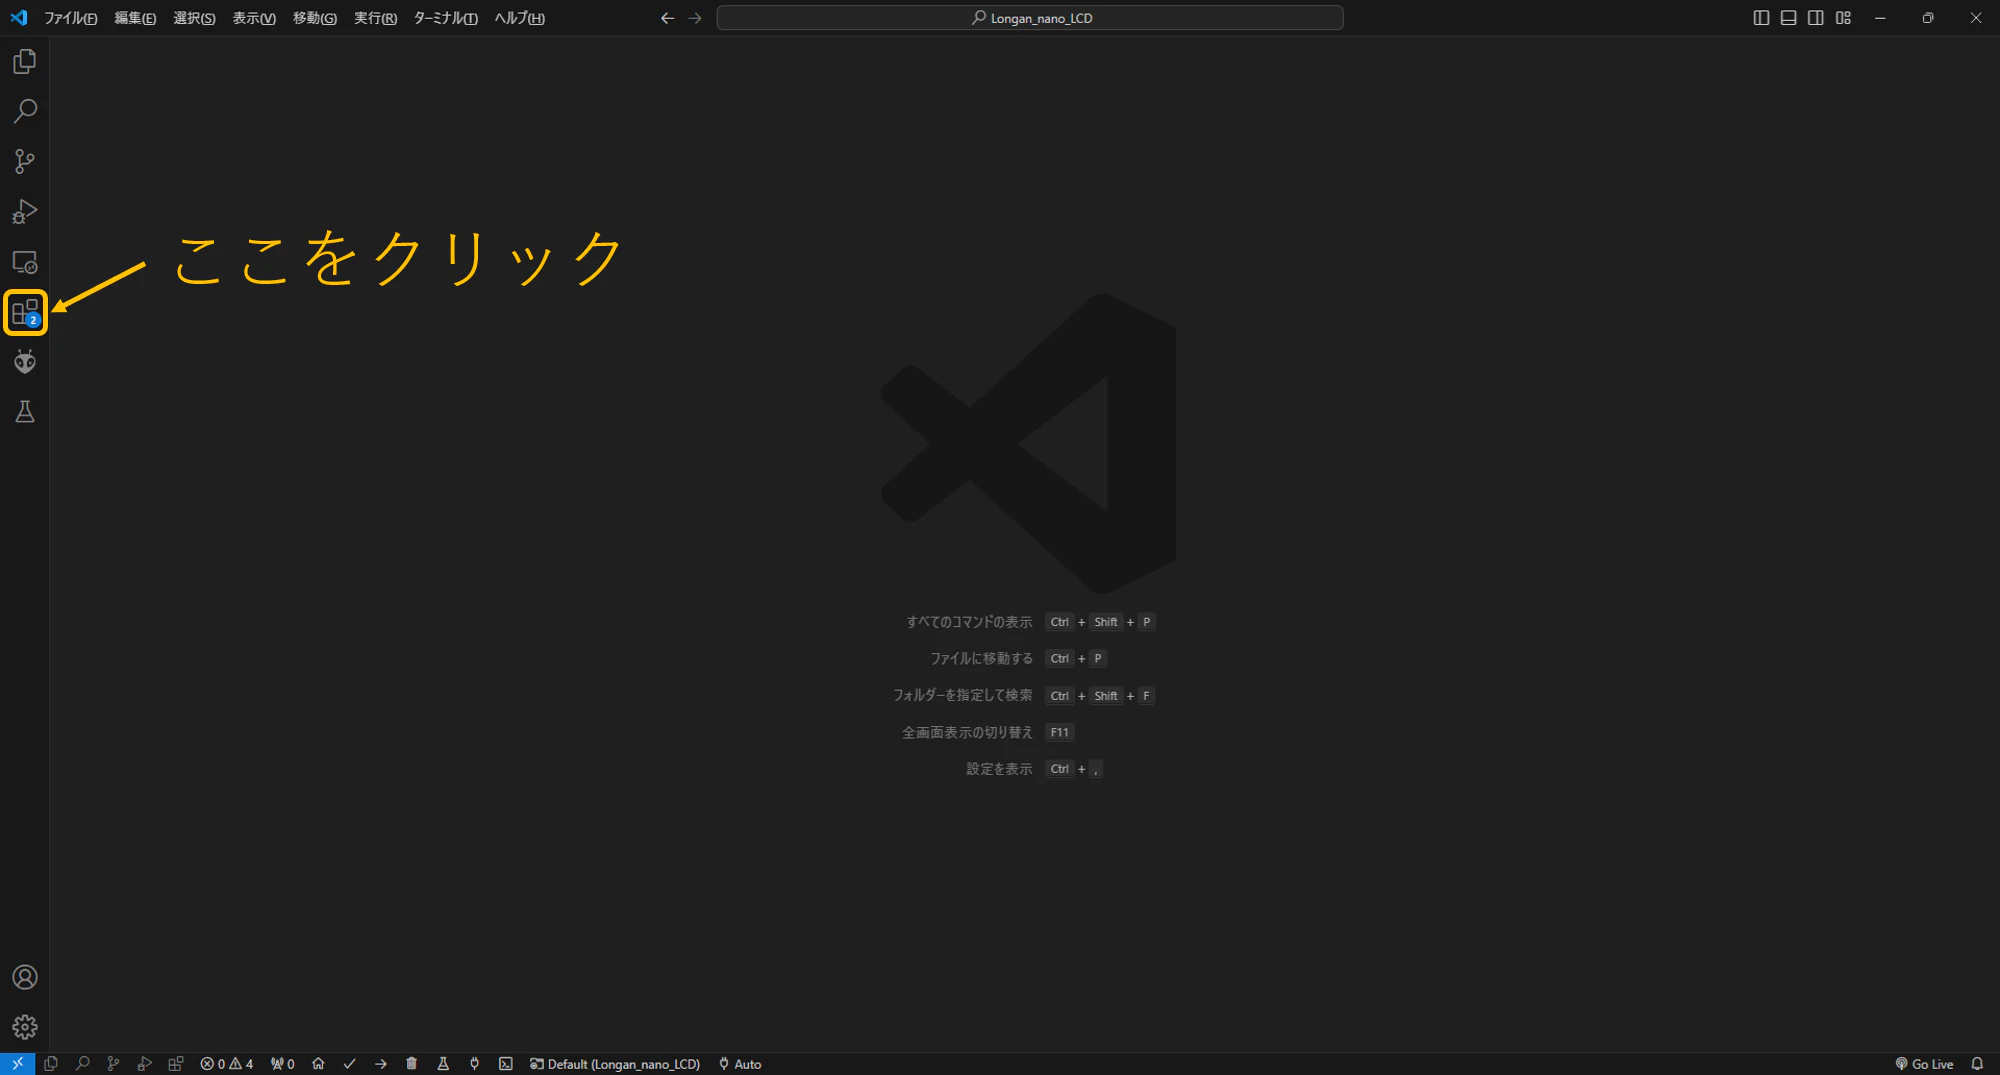This screenshot has height=1075, width=2000.
Task: Click PlatformIO Clean trash icon
Action: pos(411,1064)
